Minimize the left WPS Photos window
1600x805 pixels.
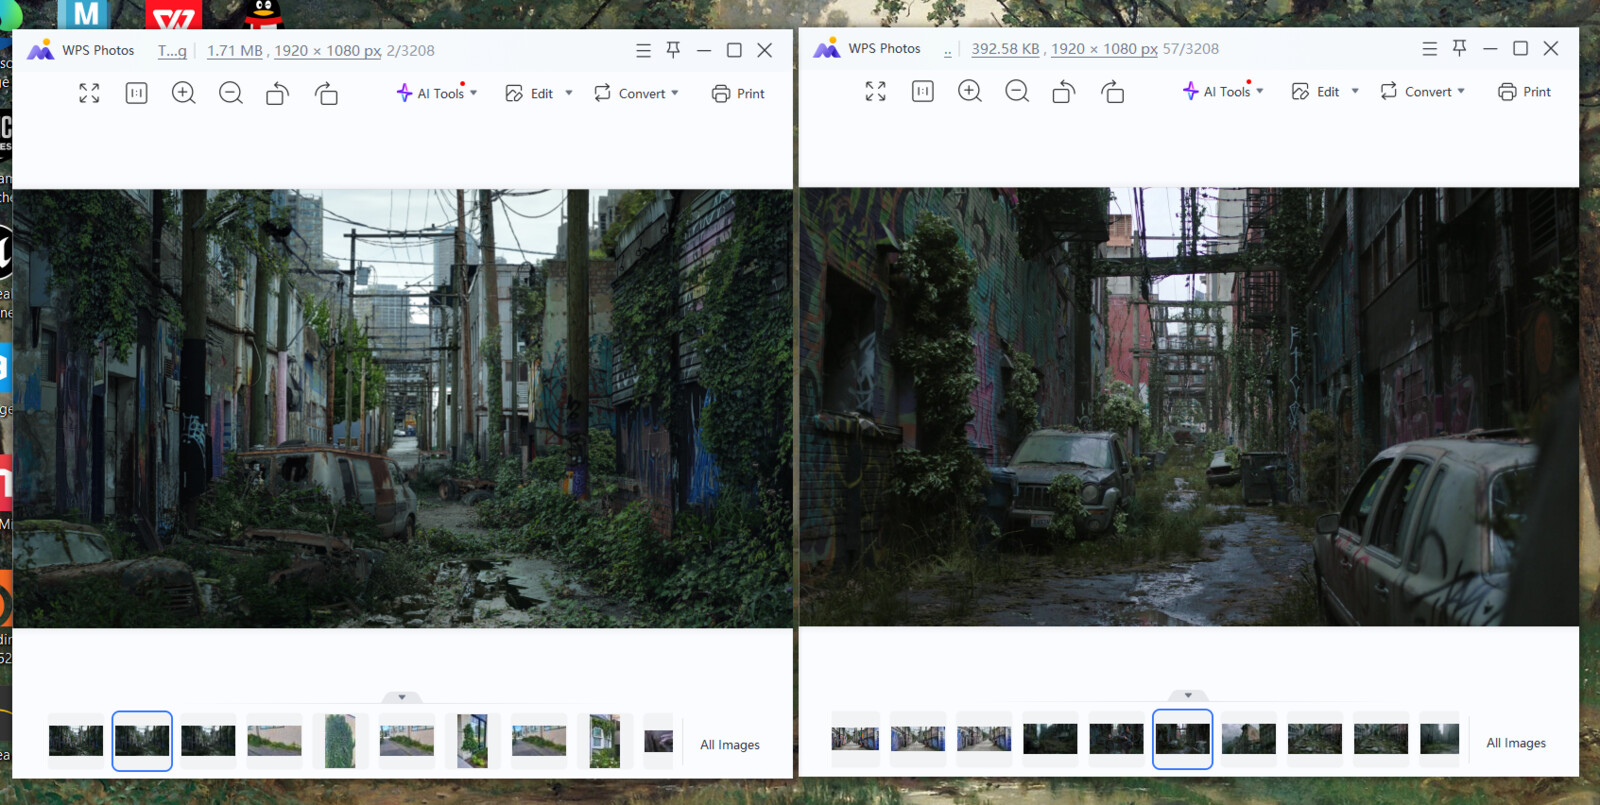pyautogui.click(x=703, y=50)
